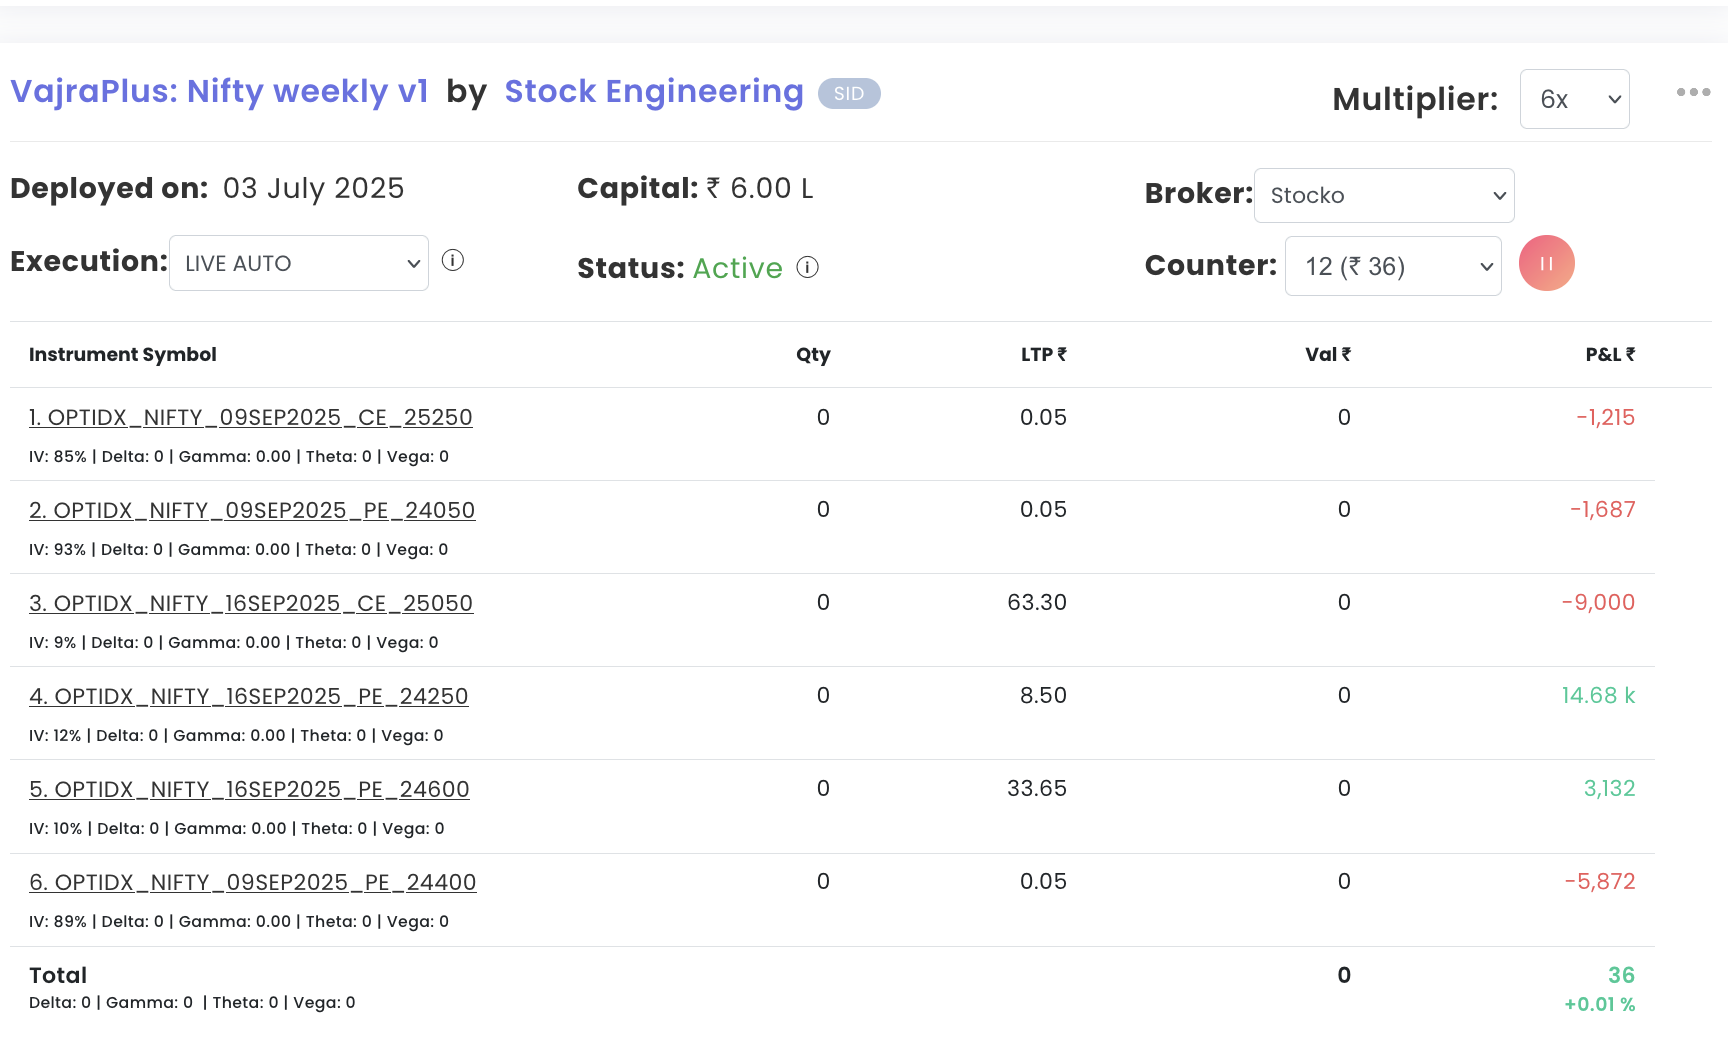Click the Instrument Symbol column header
The image size is (1728, 1048).
122,354
